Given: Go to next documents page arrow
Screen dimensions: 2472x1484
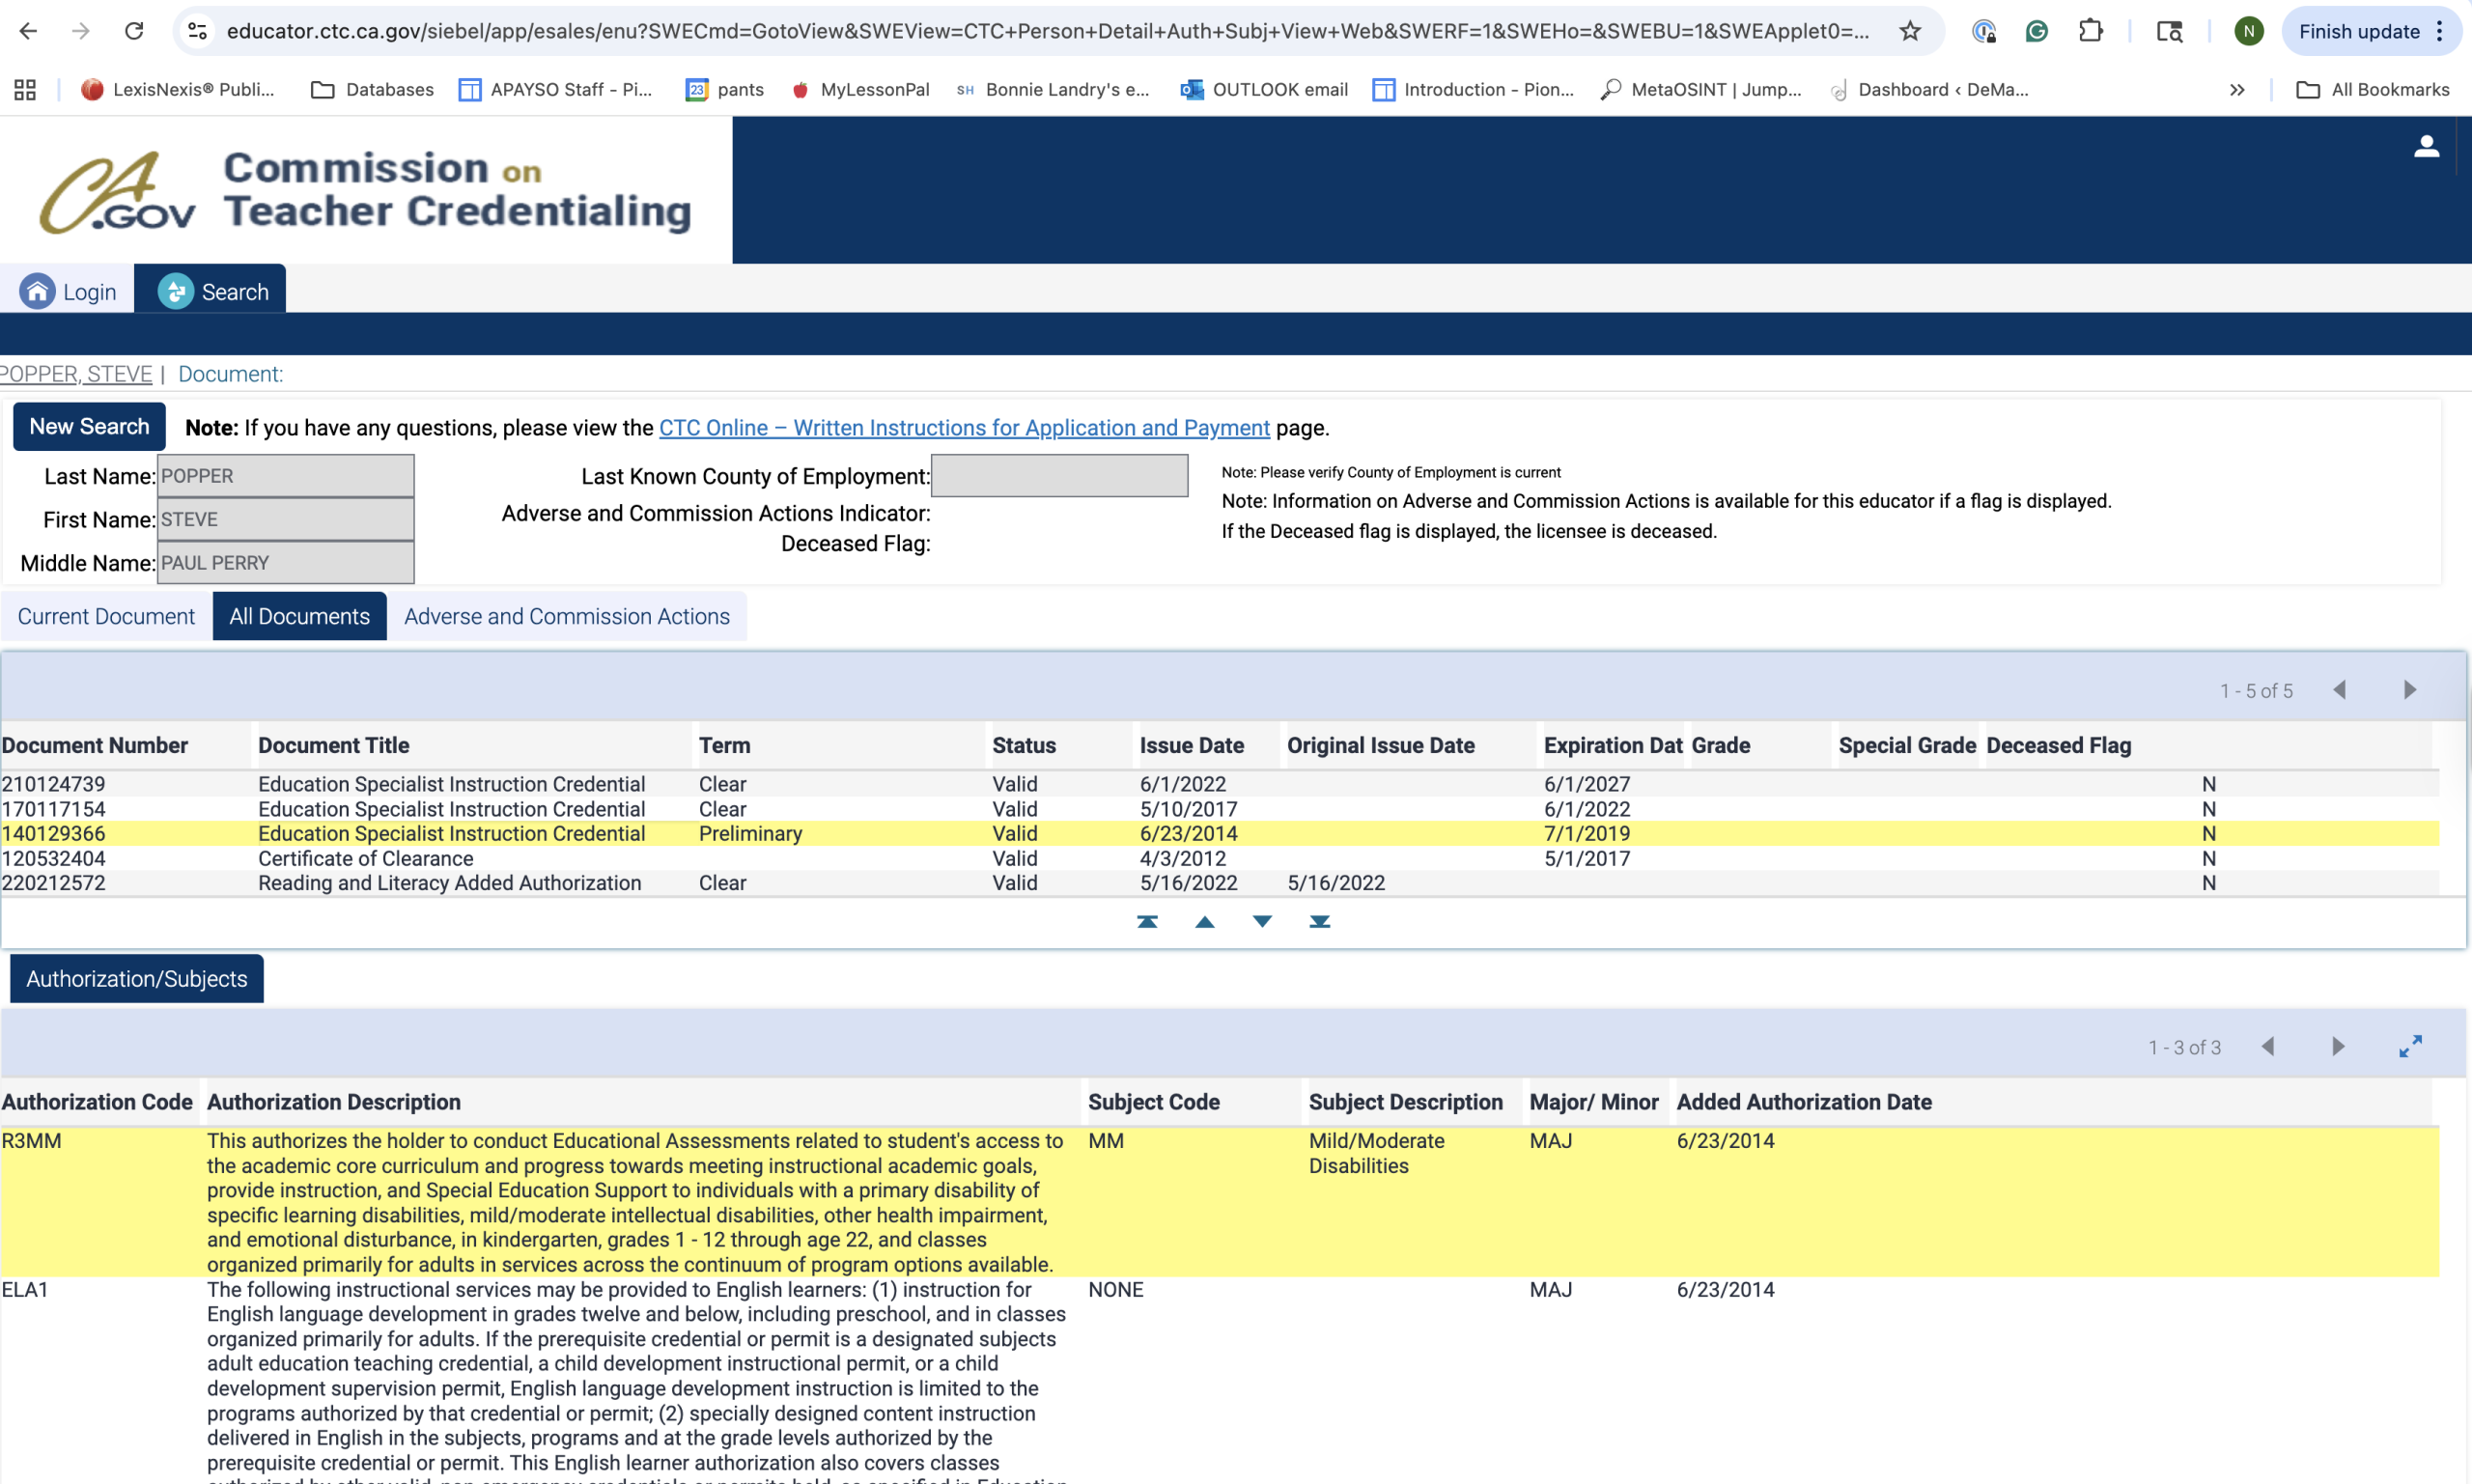Looking at the screenshot, I should tap(2410, 690).
